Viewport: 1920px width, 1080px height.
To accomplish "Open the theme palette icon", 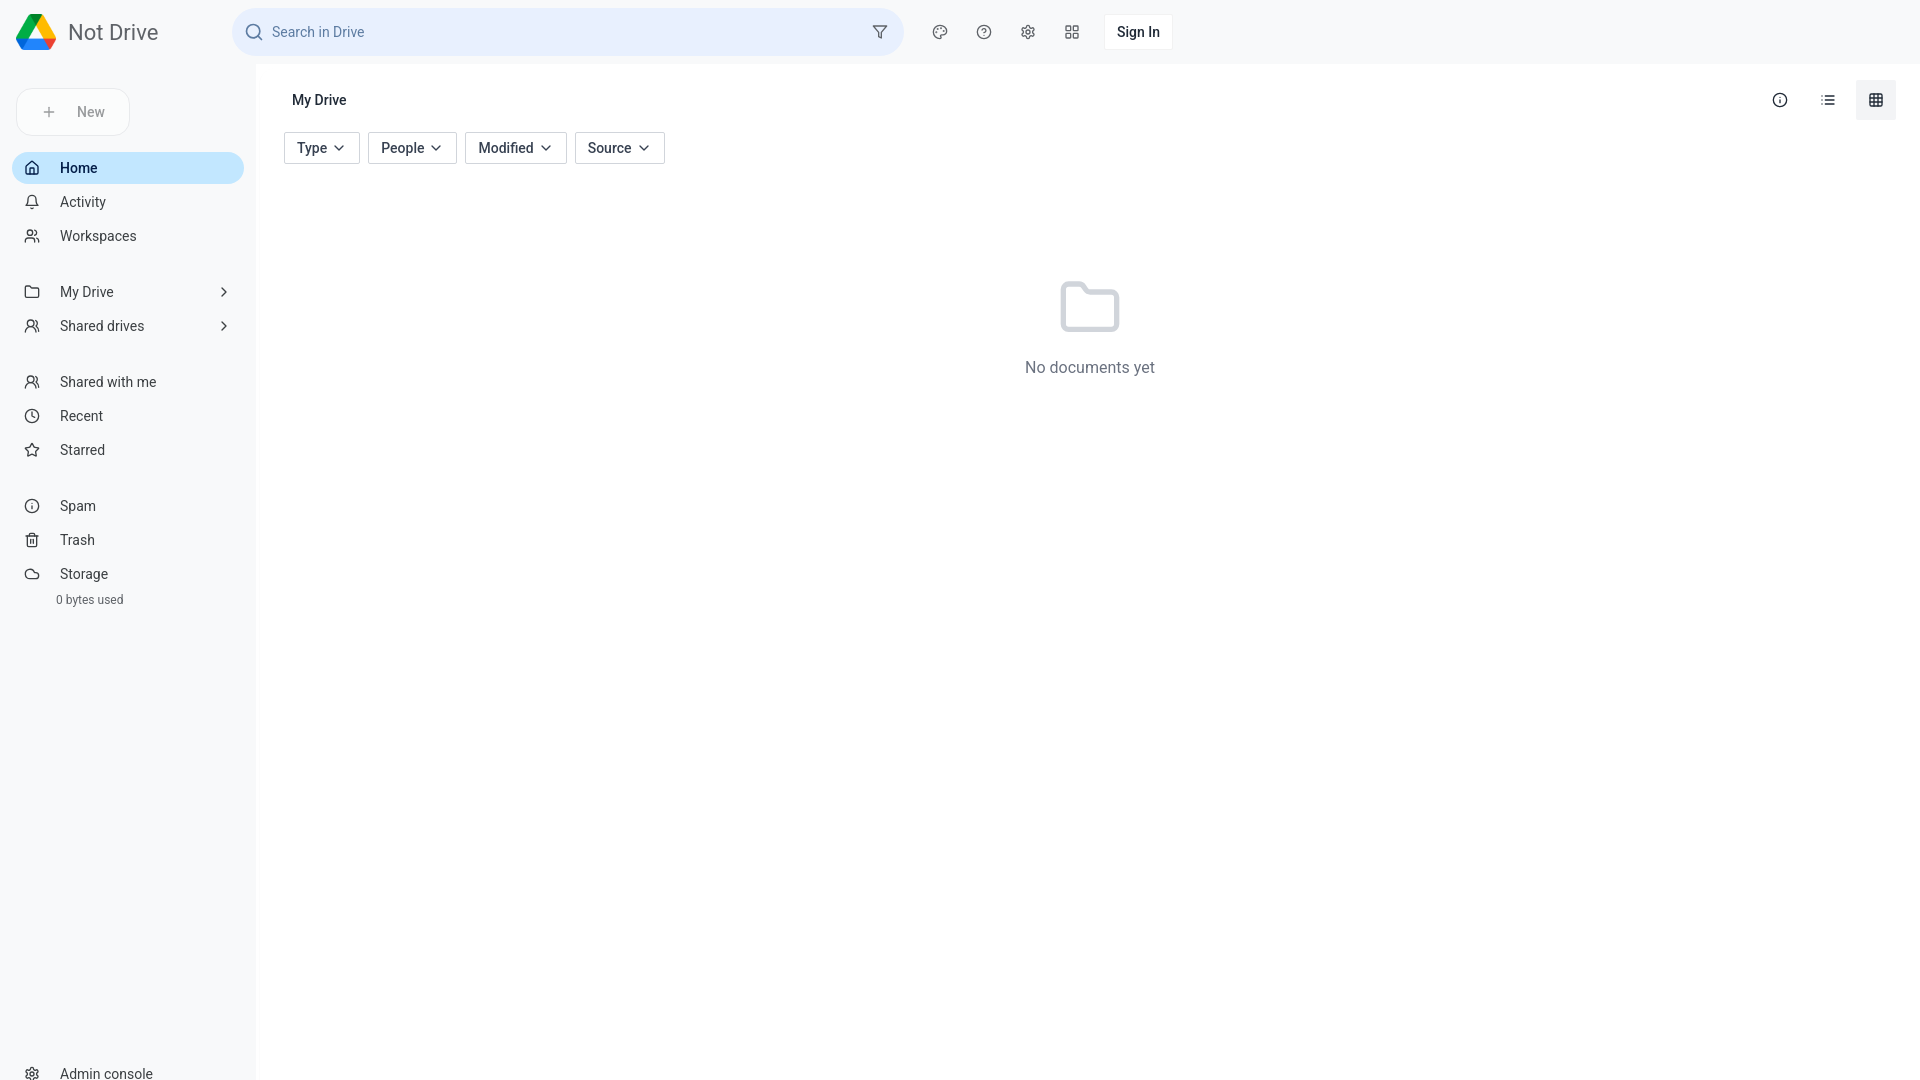I will (x=940, y=32).
